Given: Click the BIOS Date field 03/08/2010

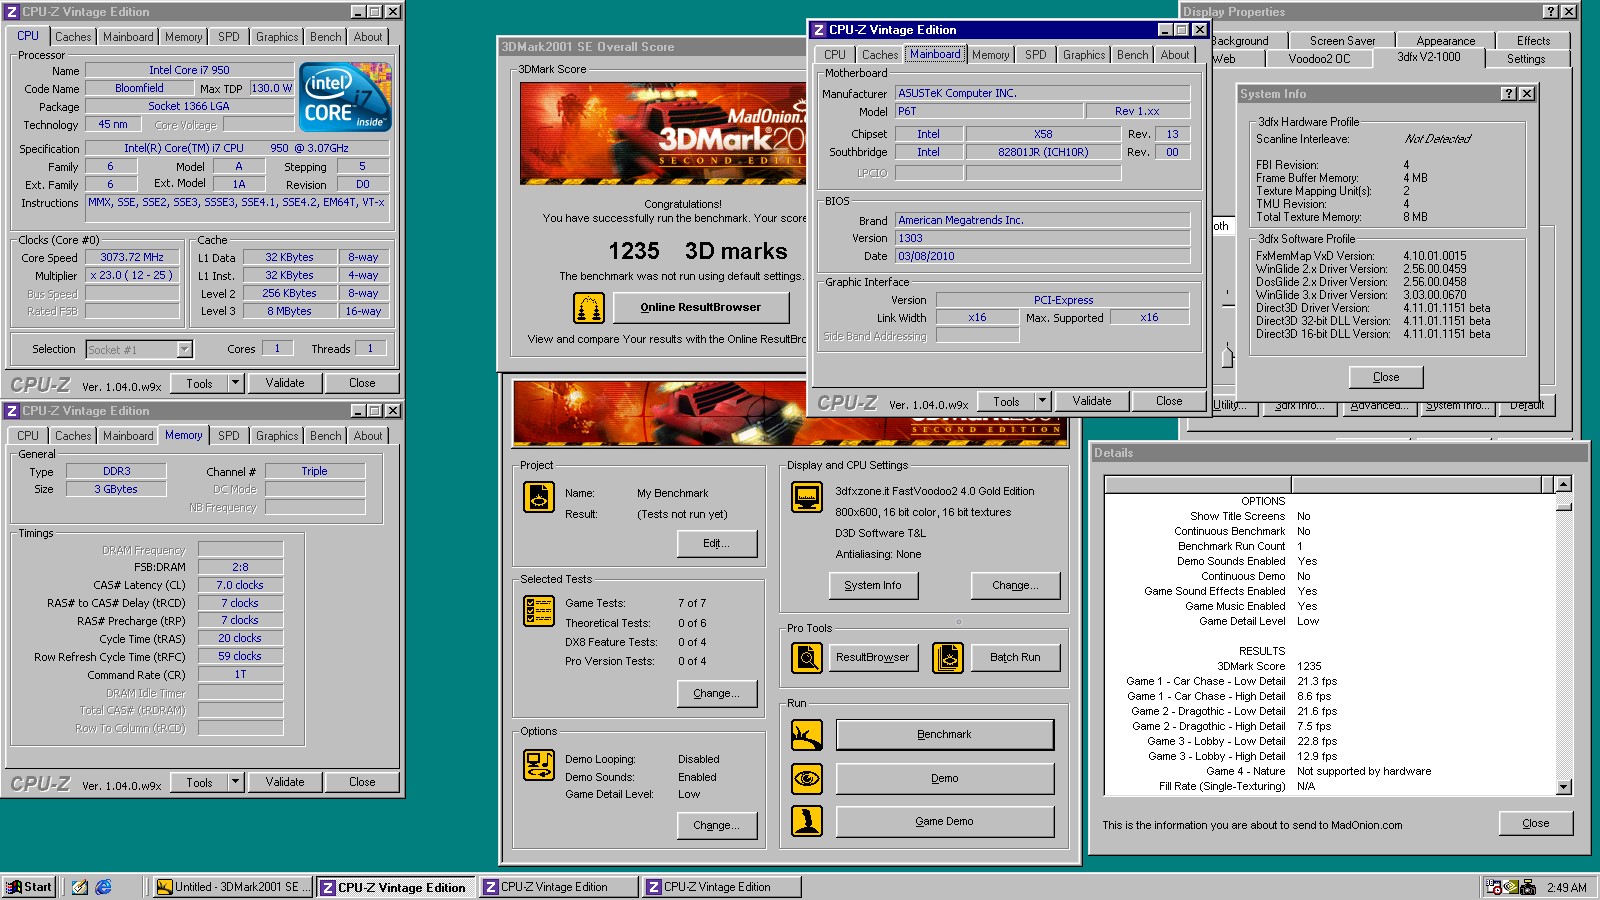Looking at the screenshot, I should tap(1042, 256).
